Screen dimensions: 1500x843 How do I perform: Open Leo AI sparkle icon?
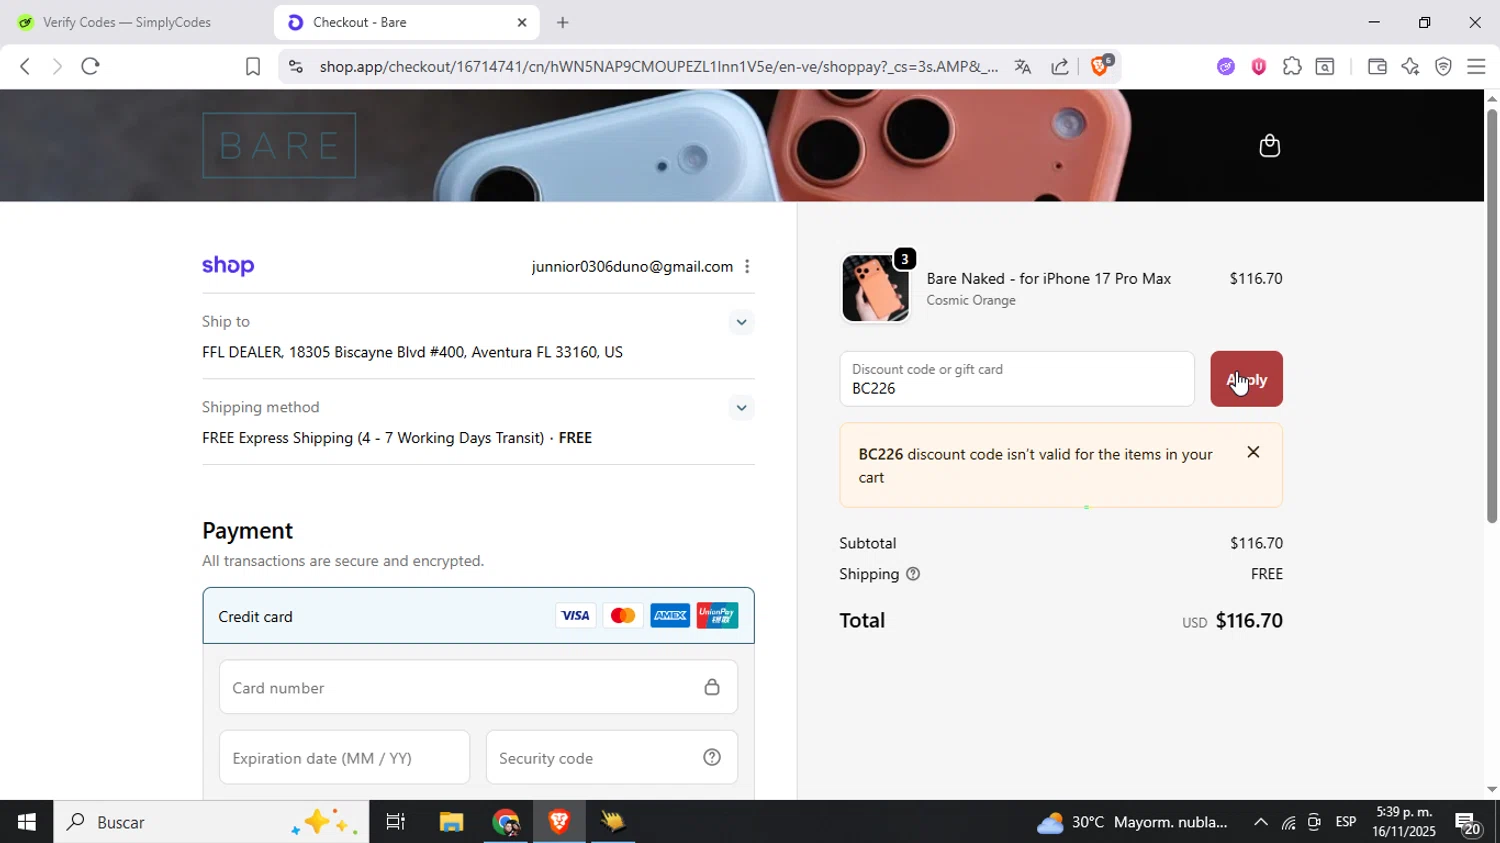tap(1410, 67)
